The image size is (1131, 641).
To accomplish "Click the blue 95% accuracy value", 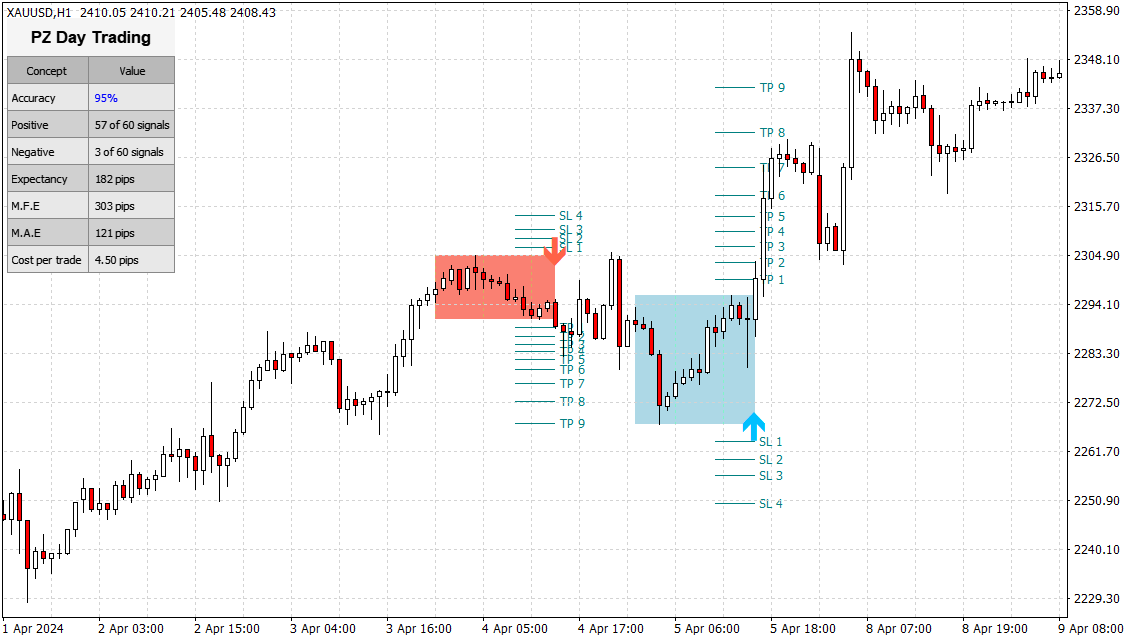I will (106, 98).
